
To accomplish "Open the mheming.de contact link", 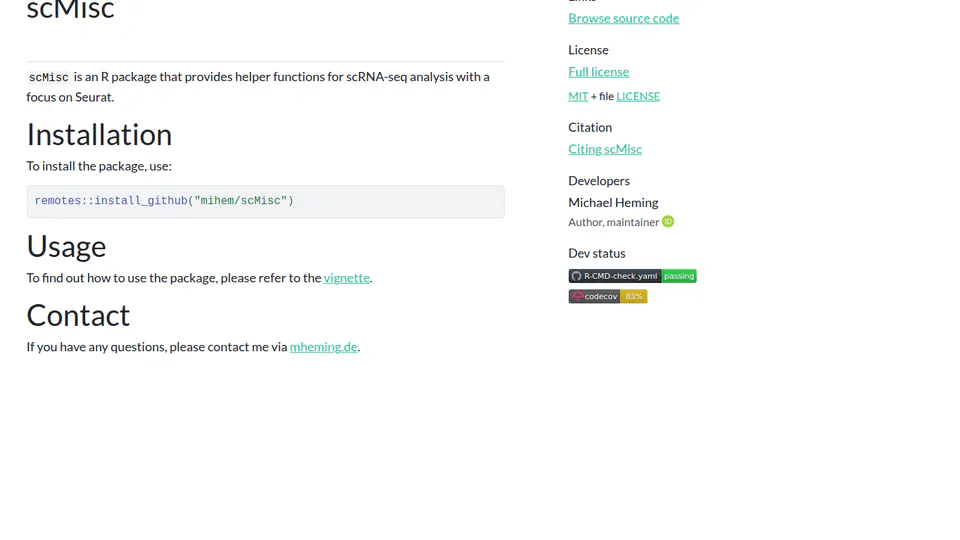I will 323,347.
